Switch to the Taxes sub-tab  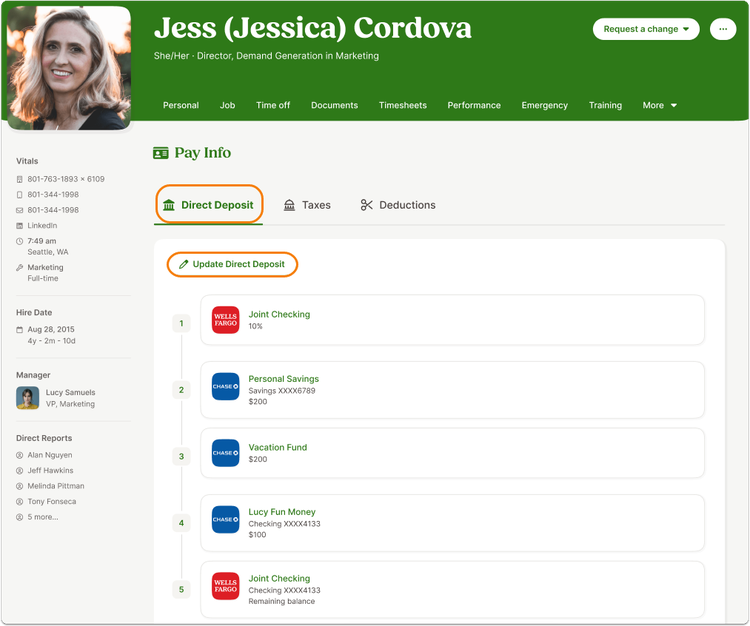click(307, 205)
